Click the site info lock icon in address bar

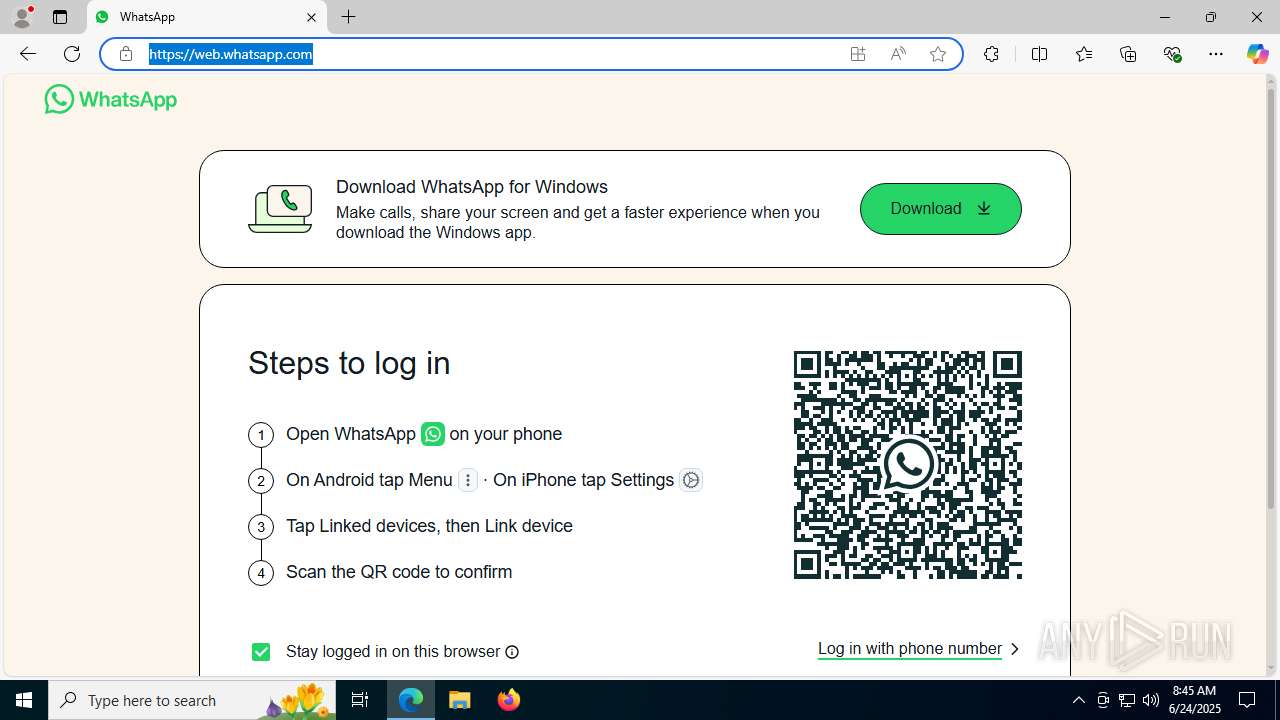pos(126,54)
